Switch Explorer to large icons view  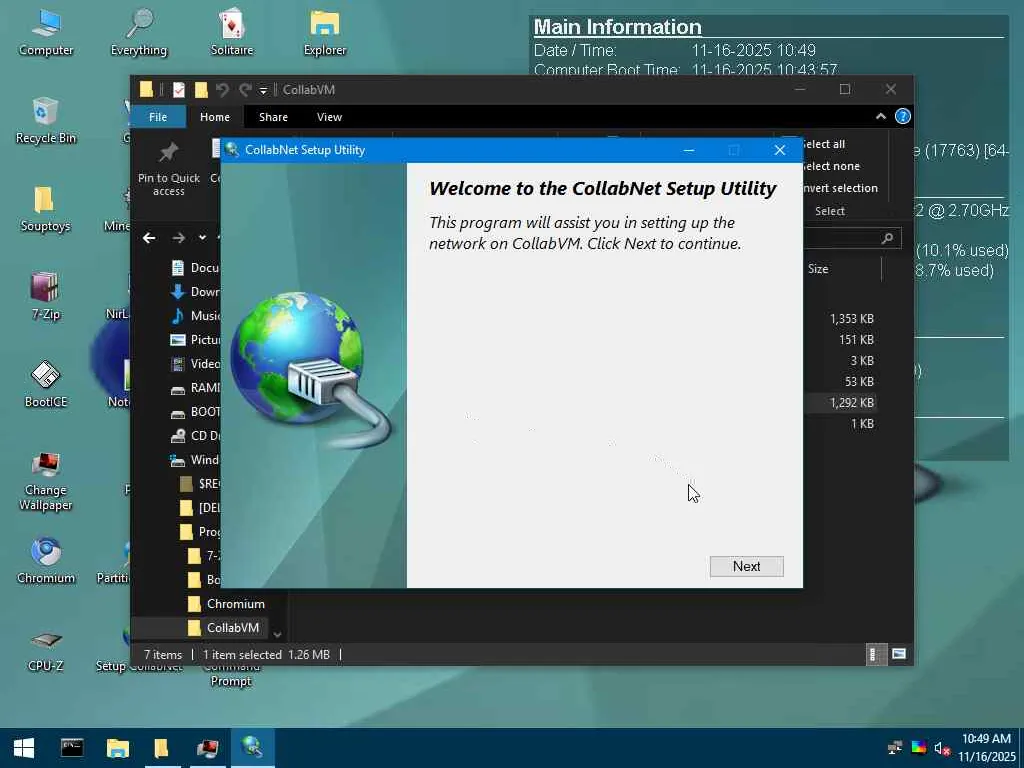click(x=899, y=654)
